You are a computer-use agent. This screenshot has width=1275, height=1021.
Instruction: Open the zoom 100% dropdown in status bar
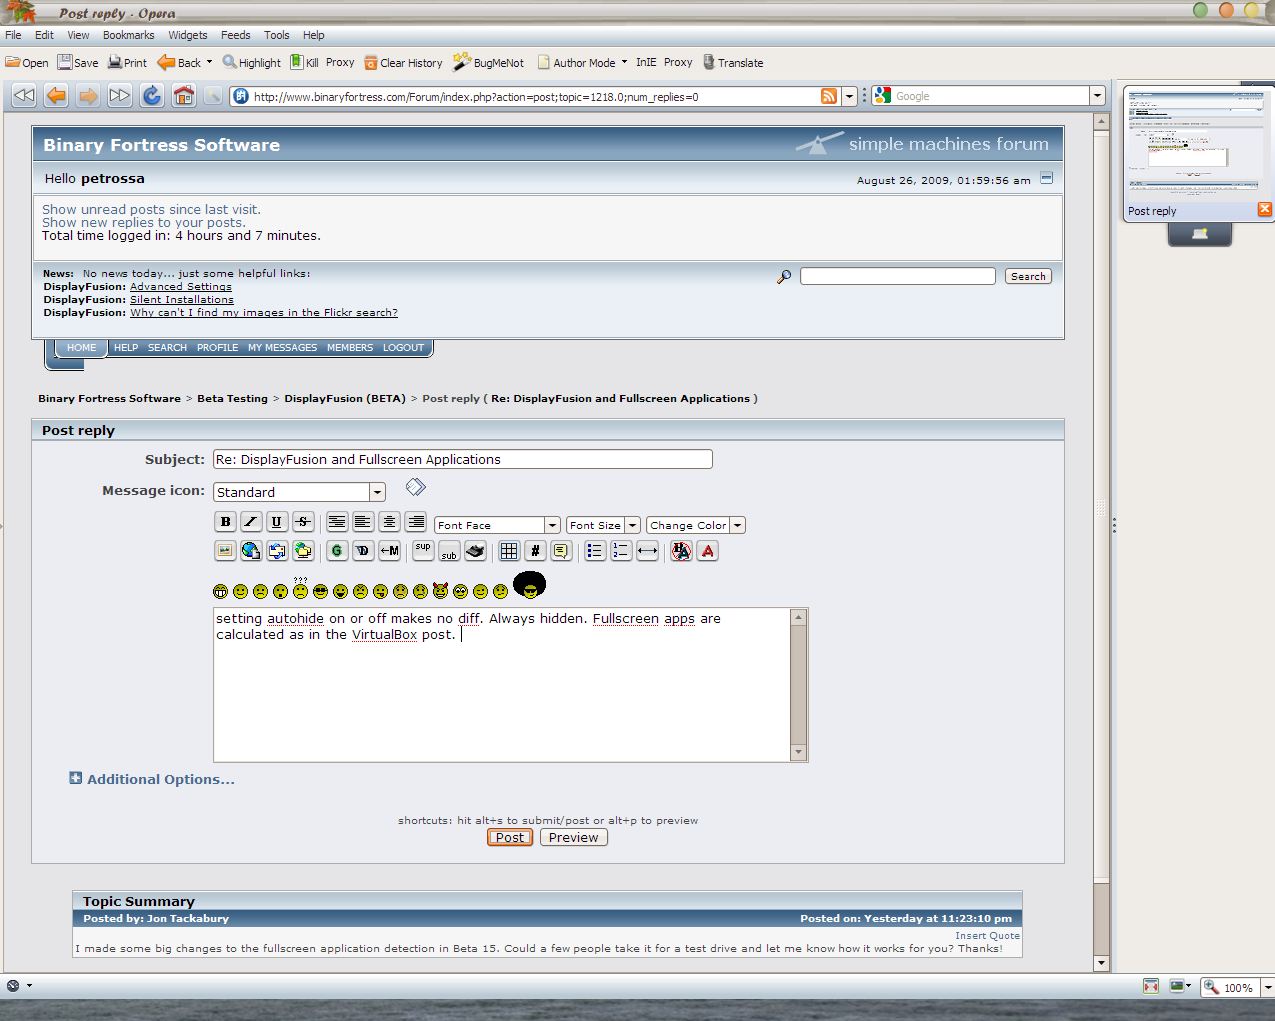[x=1267, y=987]
